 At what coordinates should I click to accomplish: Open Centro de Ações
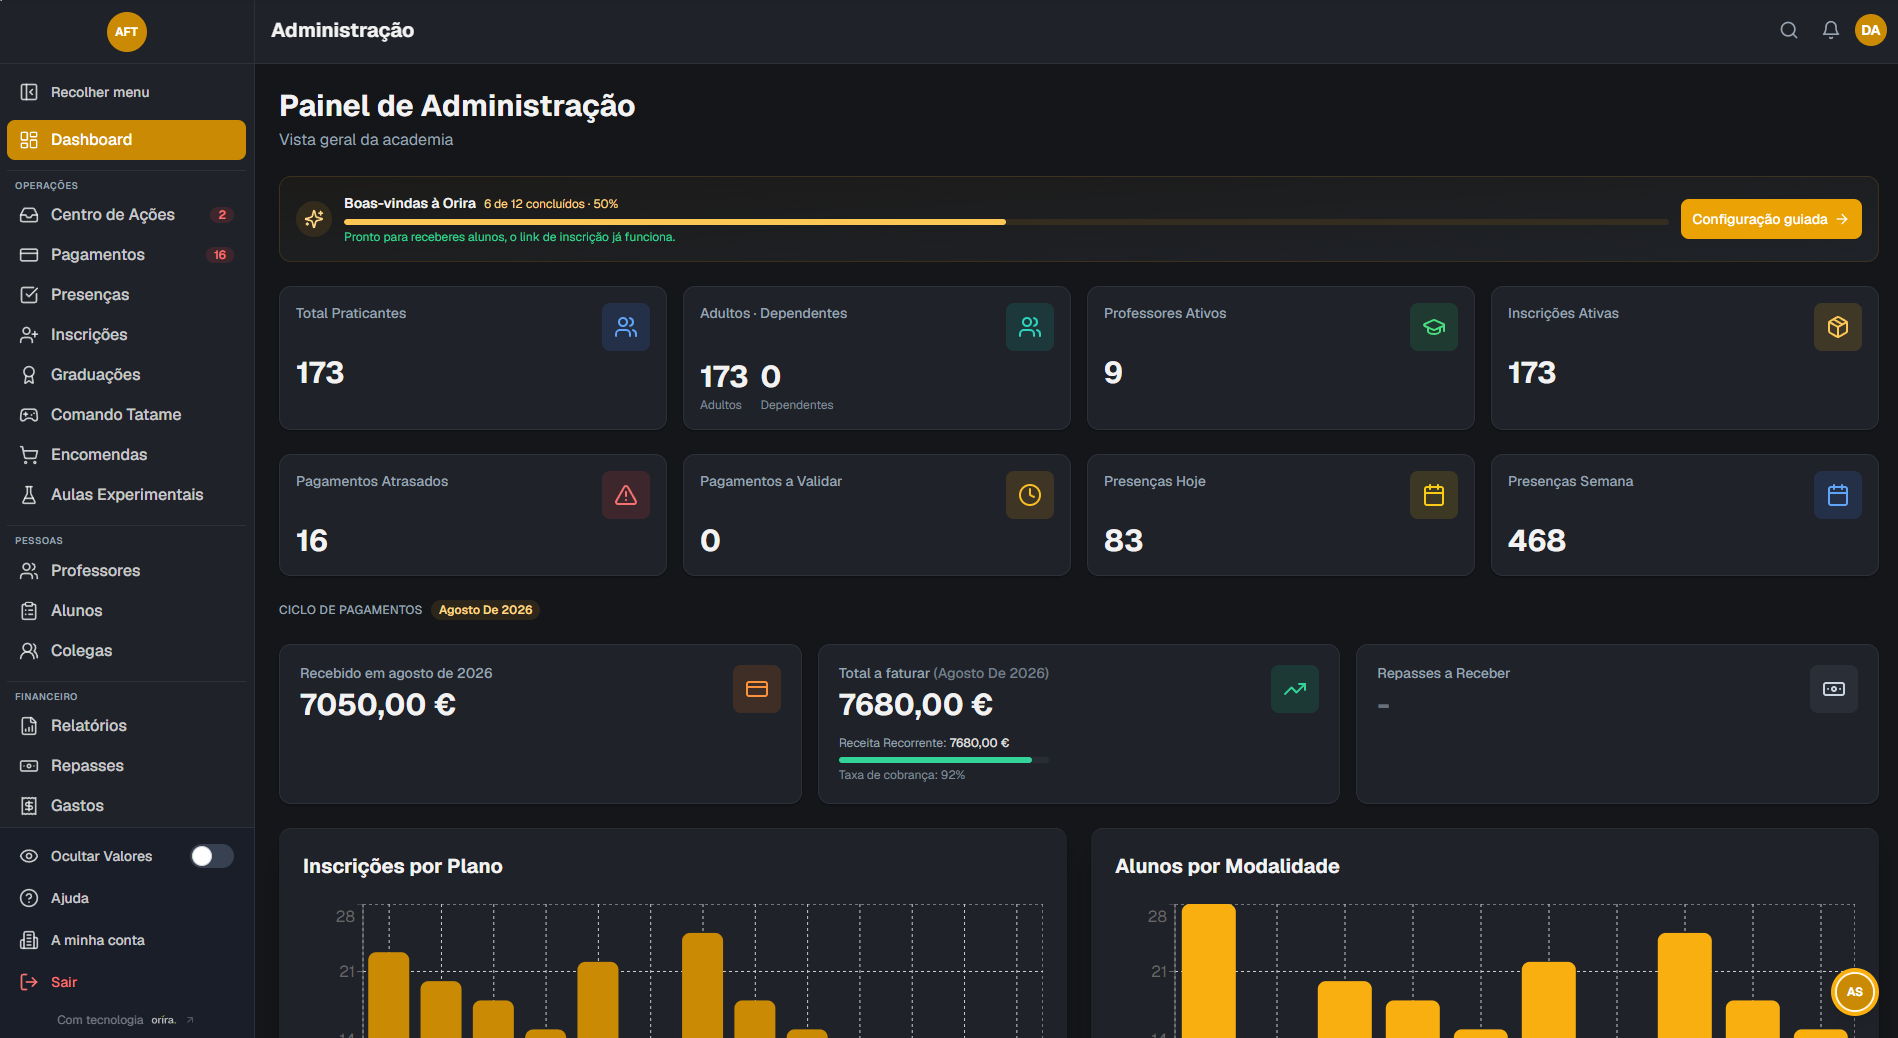pyautogui.click(x=126, y=215)
